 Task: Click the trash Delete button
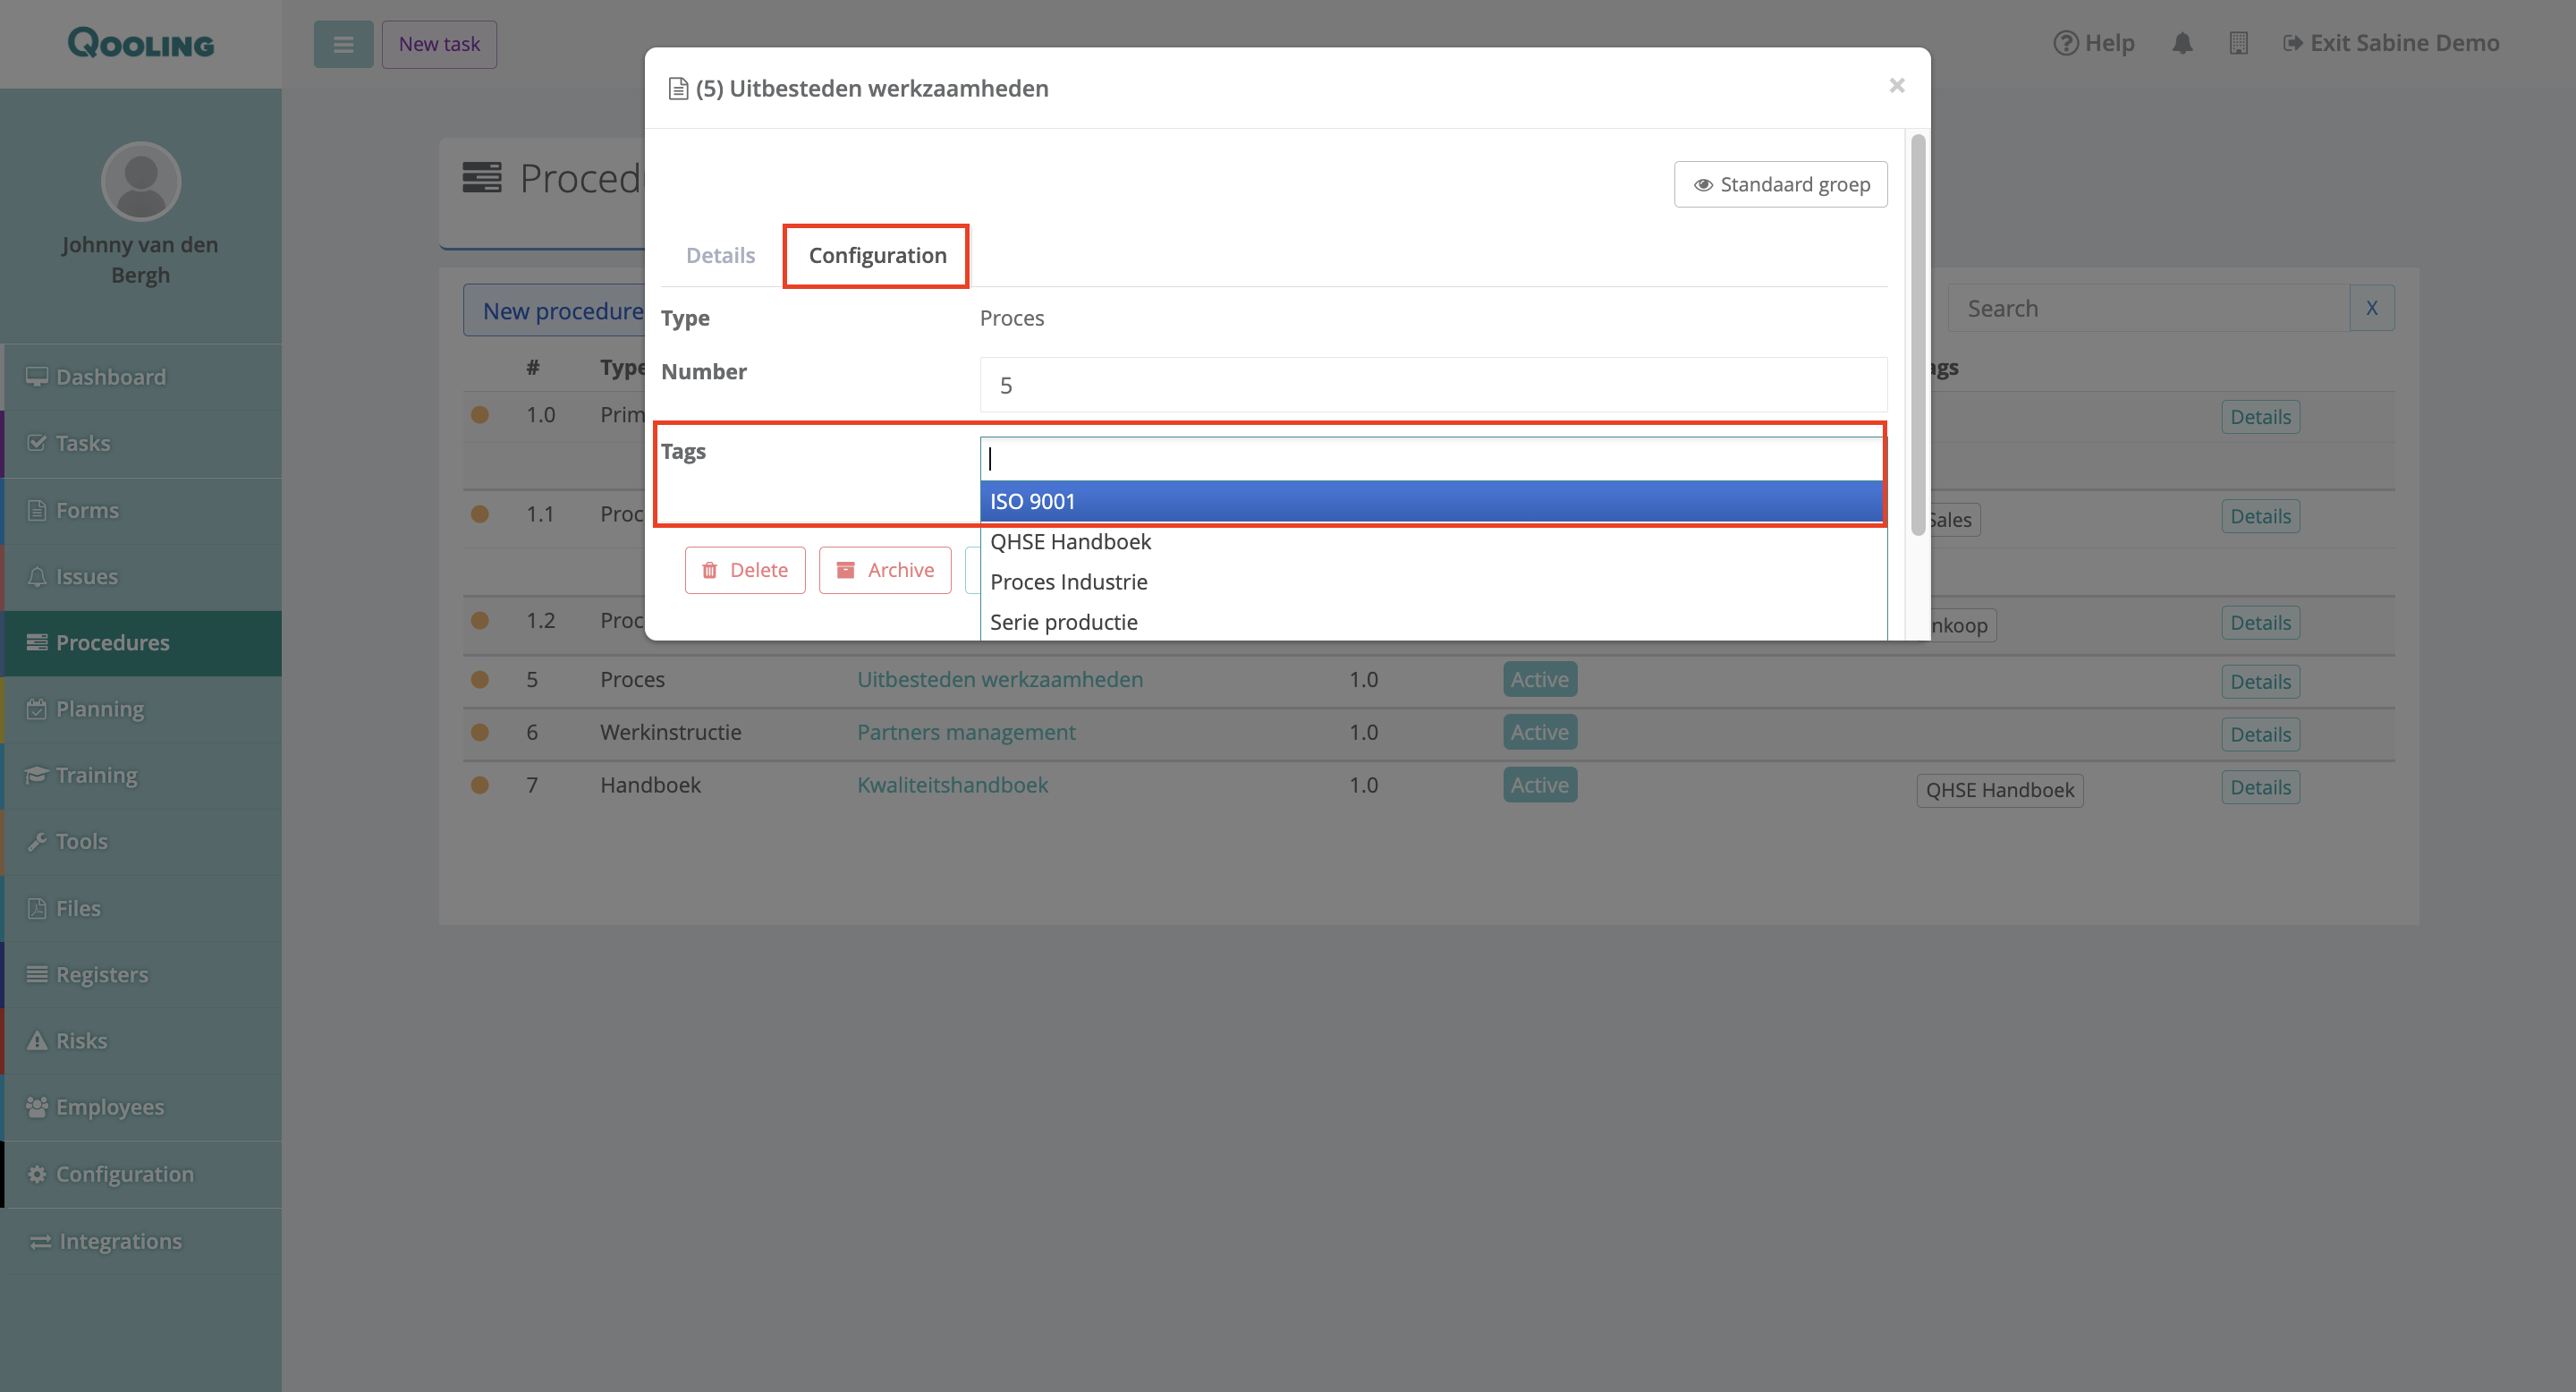[745, 570]
